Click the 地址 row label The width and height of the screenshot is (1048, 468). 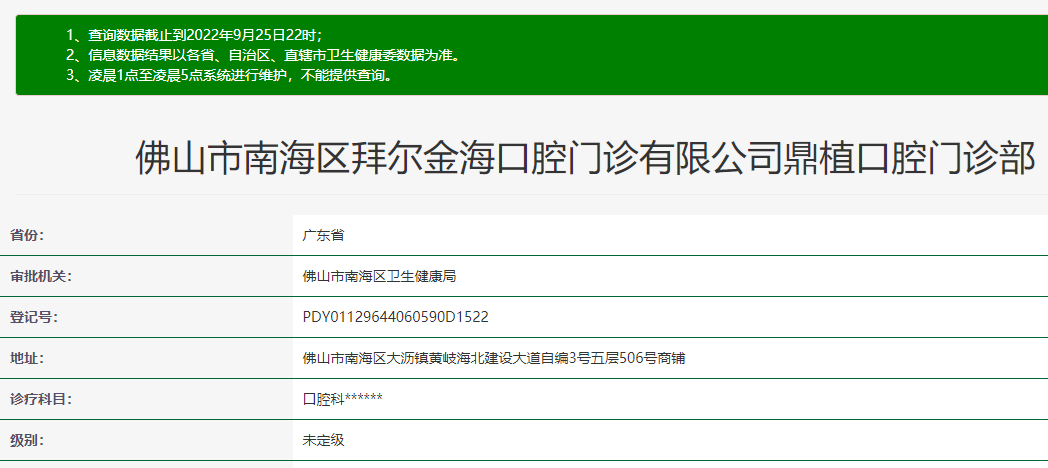point(27,358)
